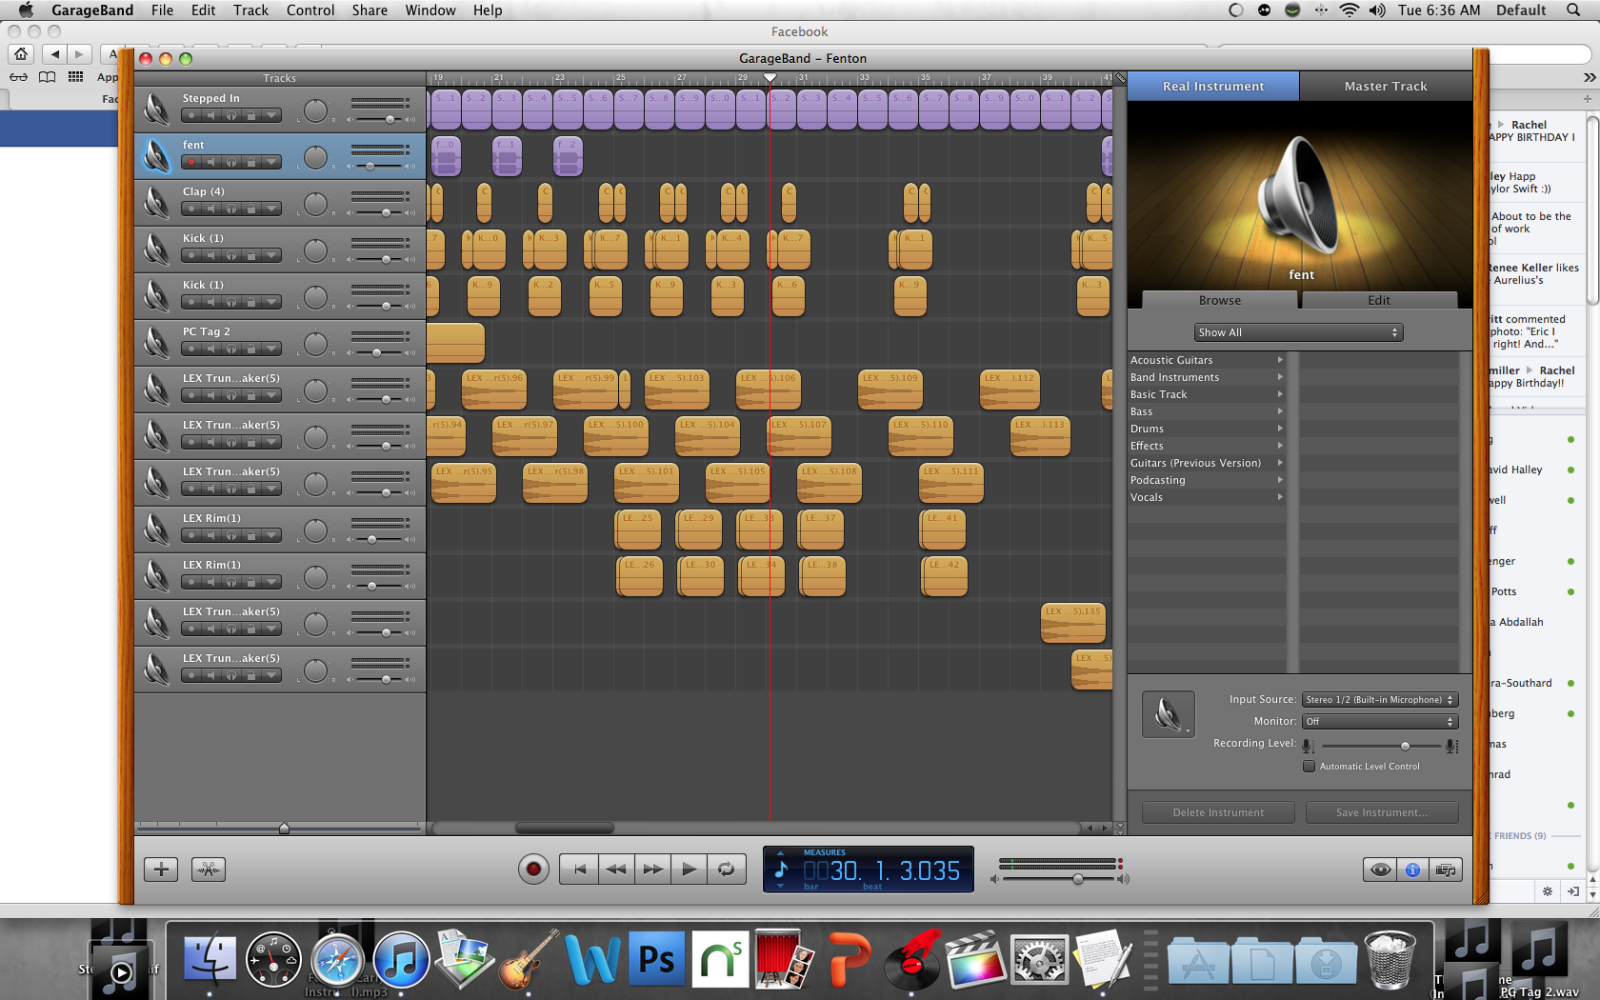1600x1000 pixels.
Task: Open the Input Source dropdown
Action: pyautogui.click(x=1380, y=700)
